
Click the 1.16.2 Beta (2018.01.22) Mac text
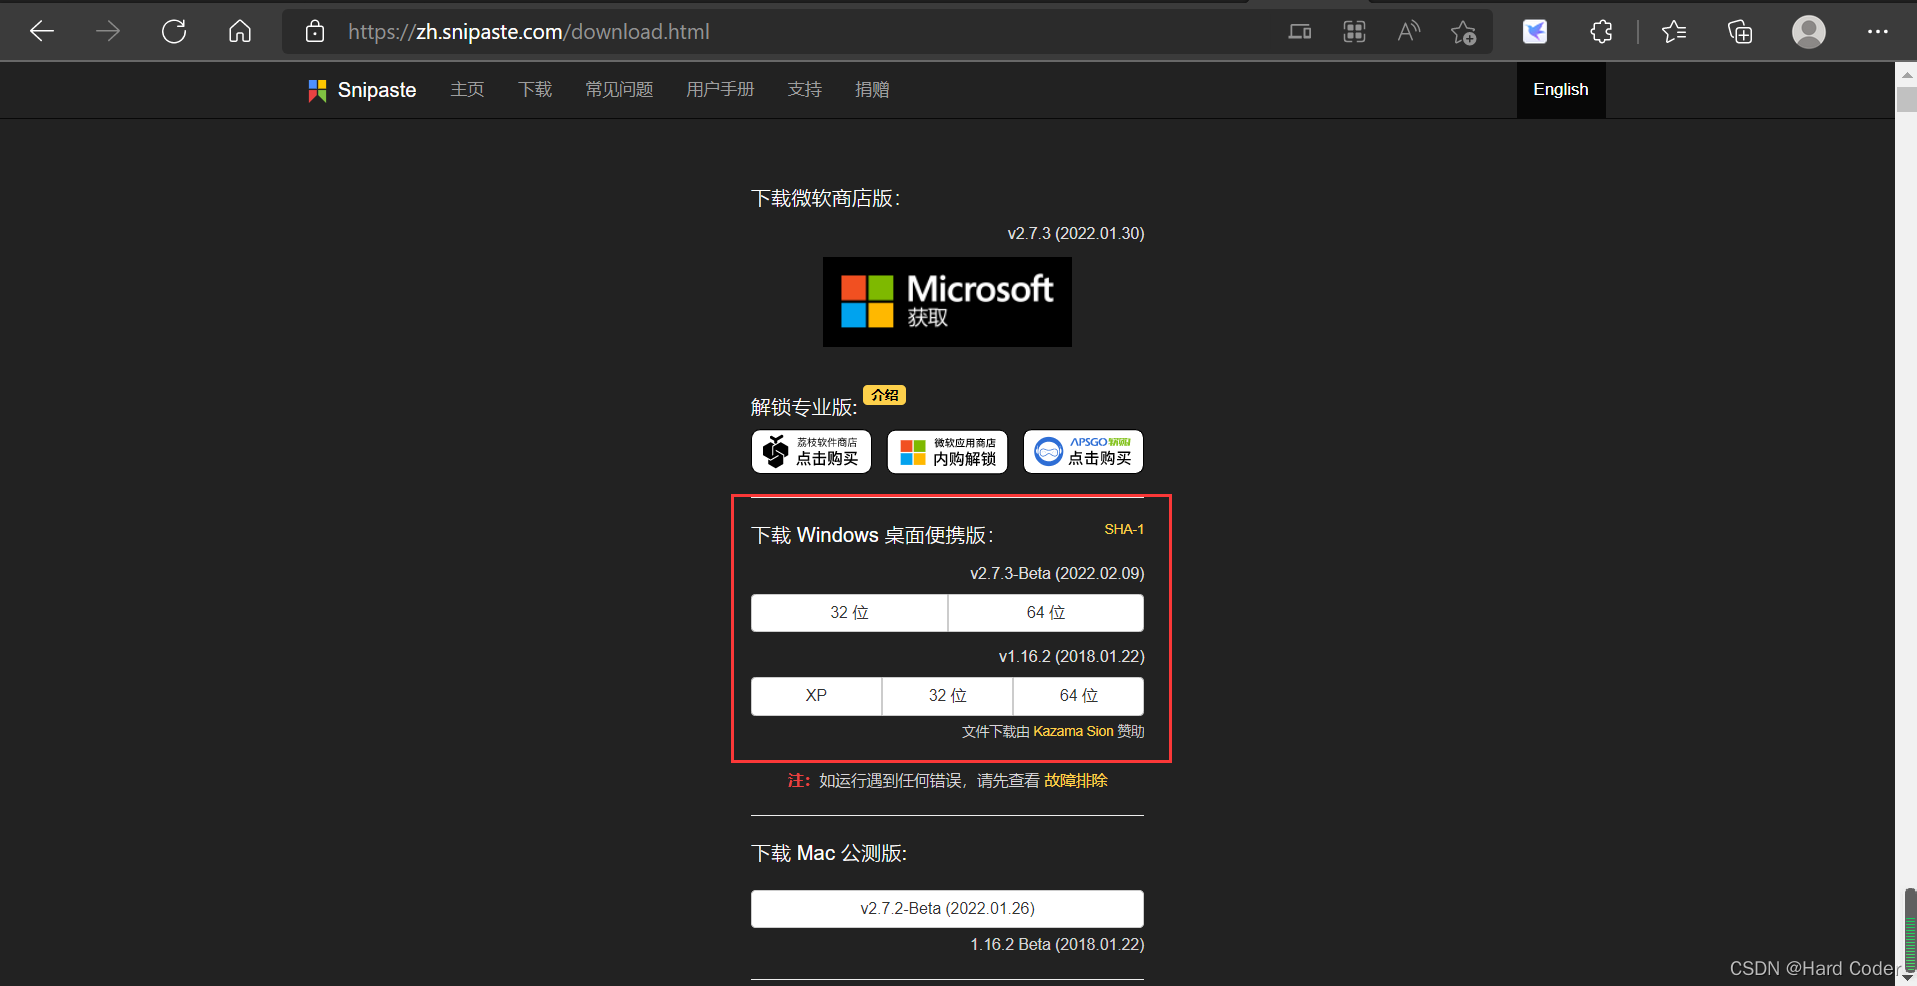coord(1057,944)
